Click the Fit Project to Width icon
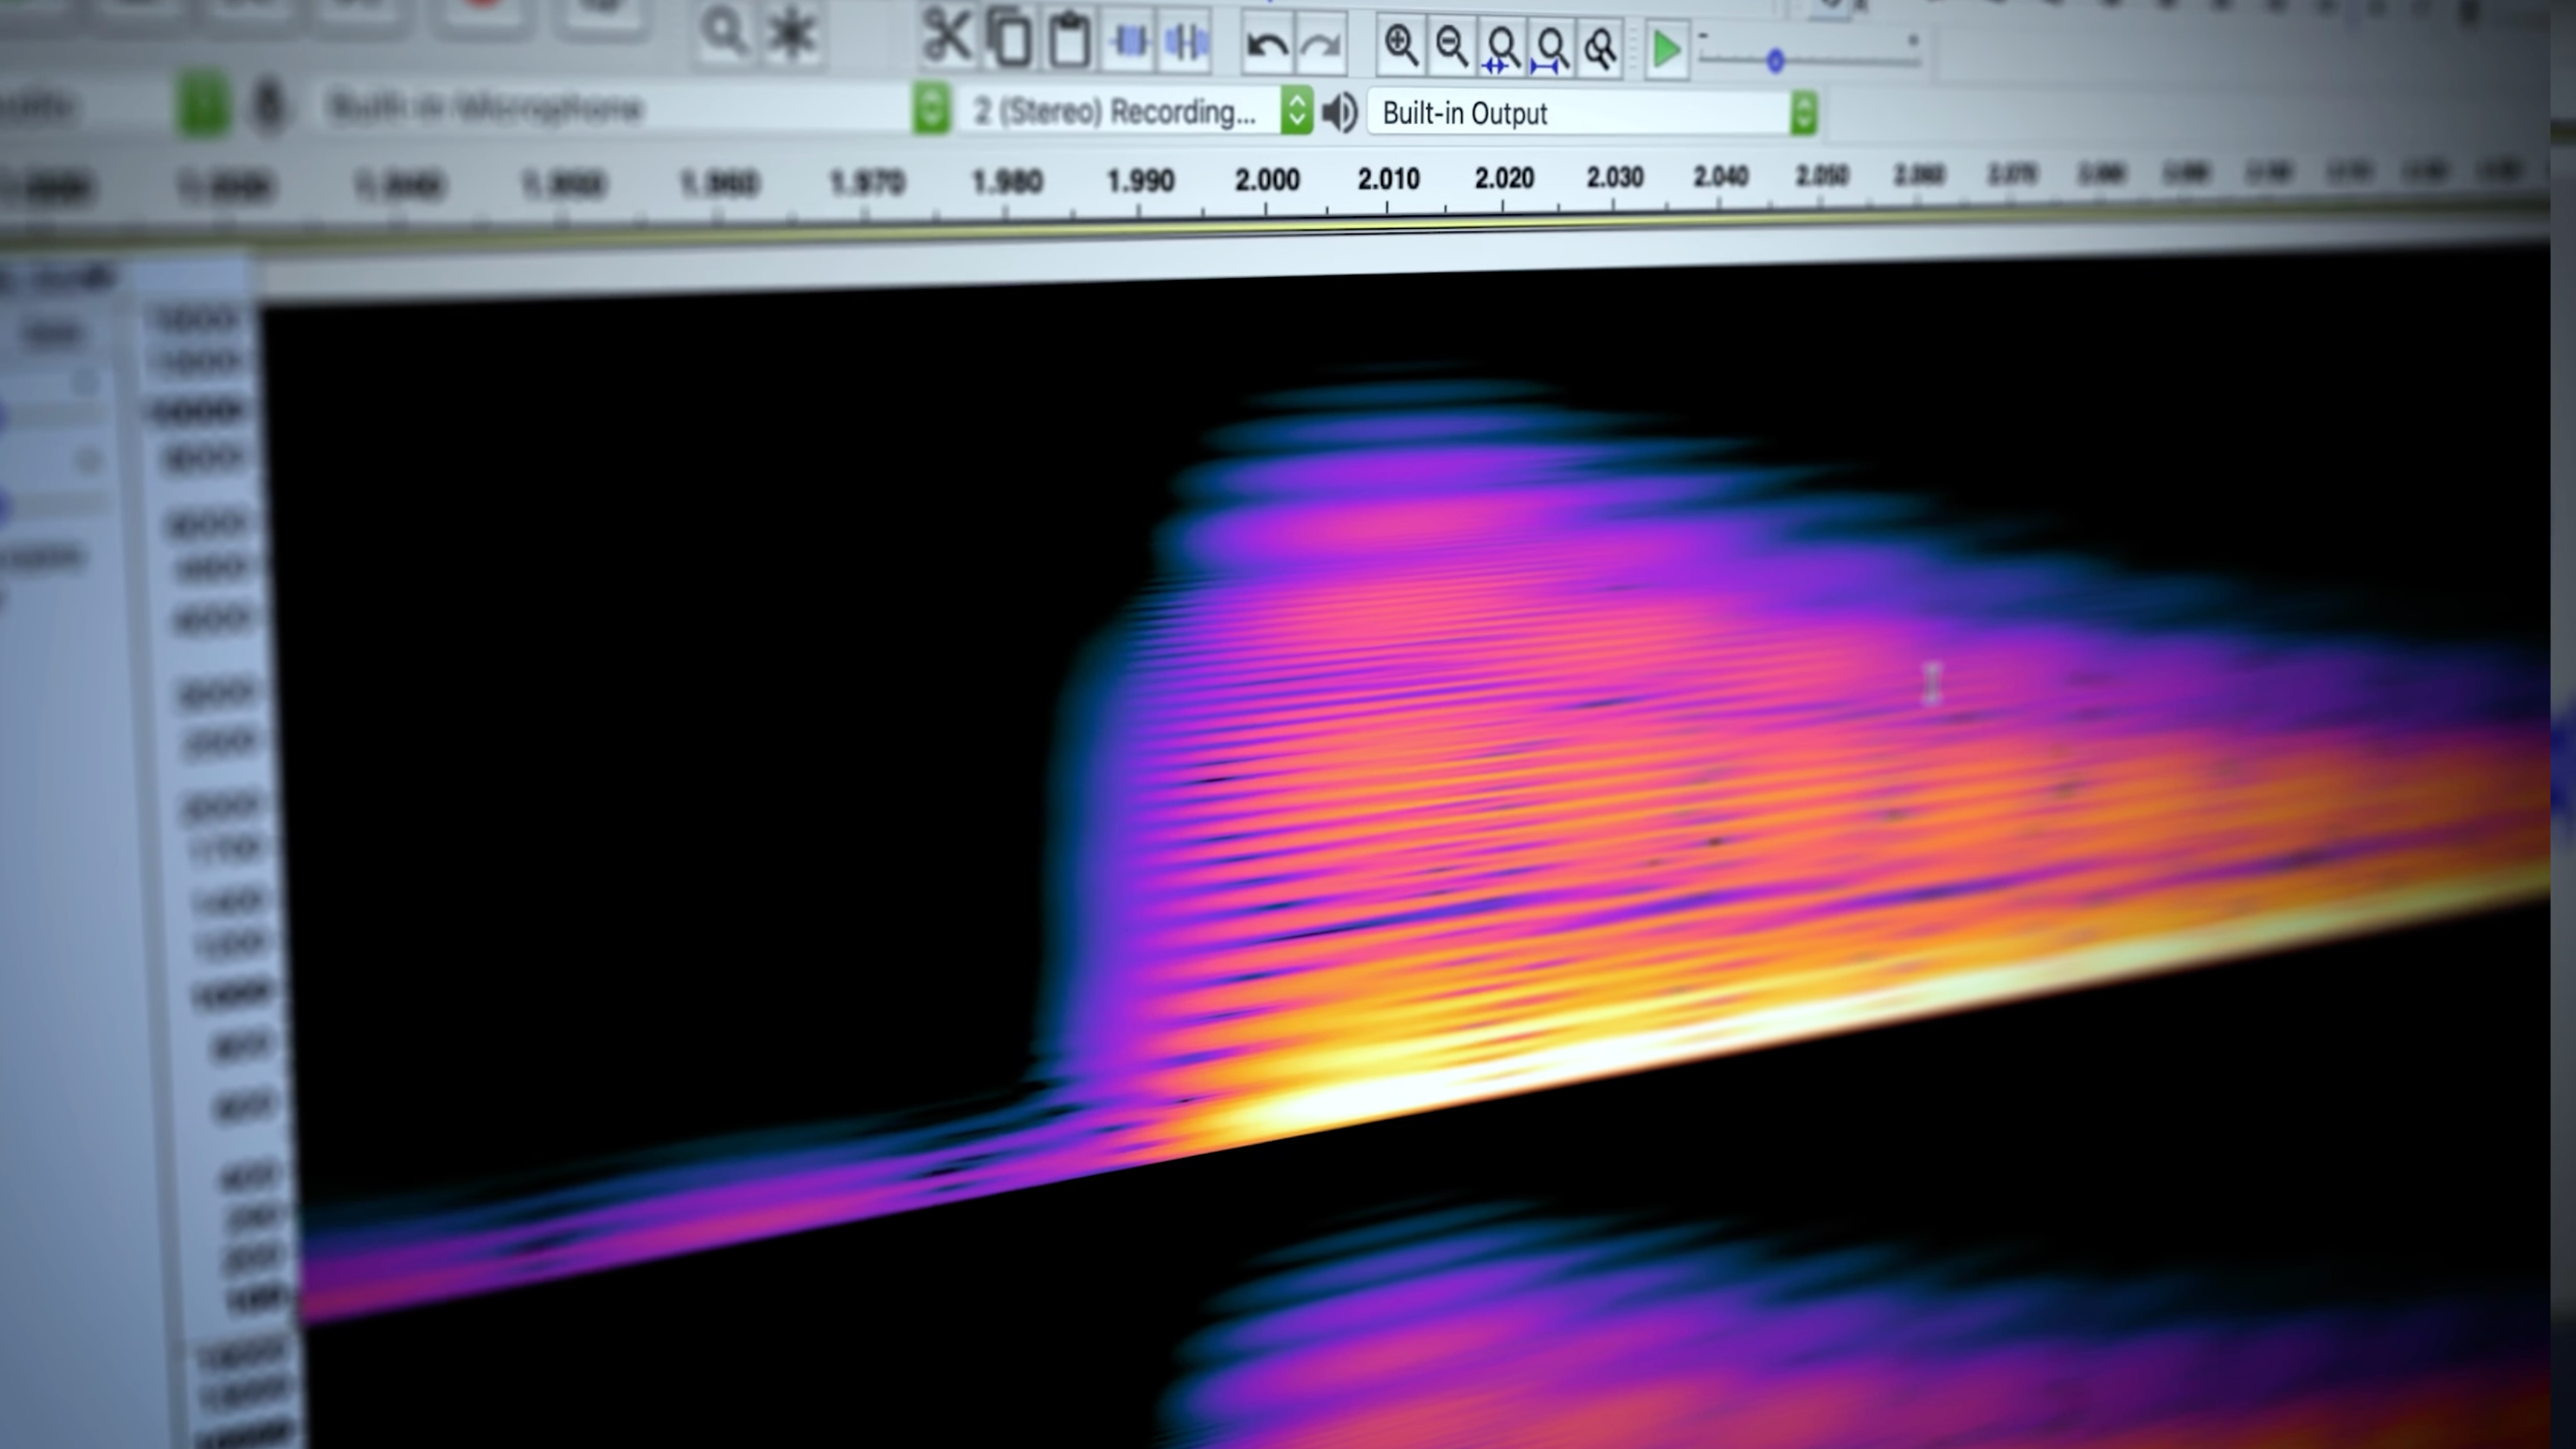The height and width of the screenshot is (1449, 2576). click(1550, 48)
